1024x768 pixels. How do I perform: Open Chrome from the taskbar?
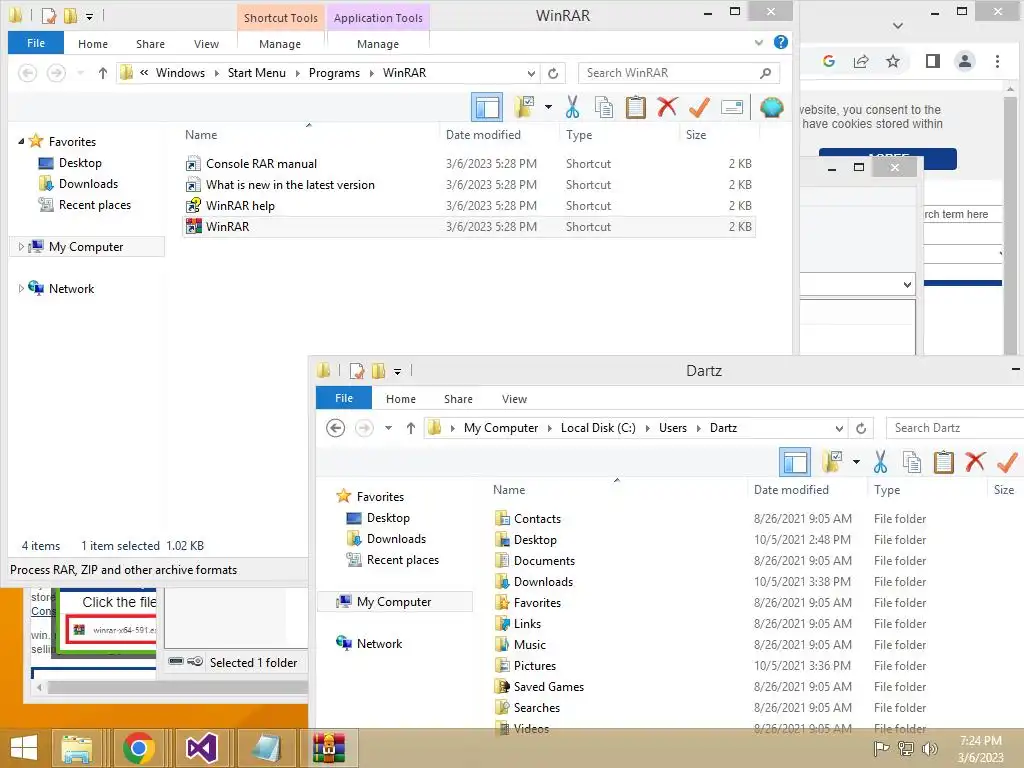[x=138, y=748]
